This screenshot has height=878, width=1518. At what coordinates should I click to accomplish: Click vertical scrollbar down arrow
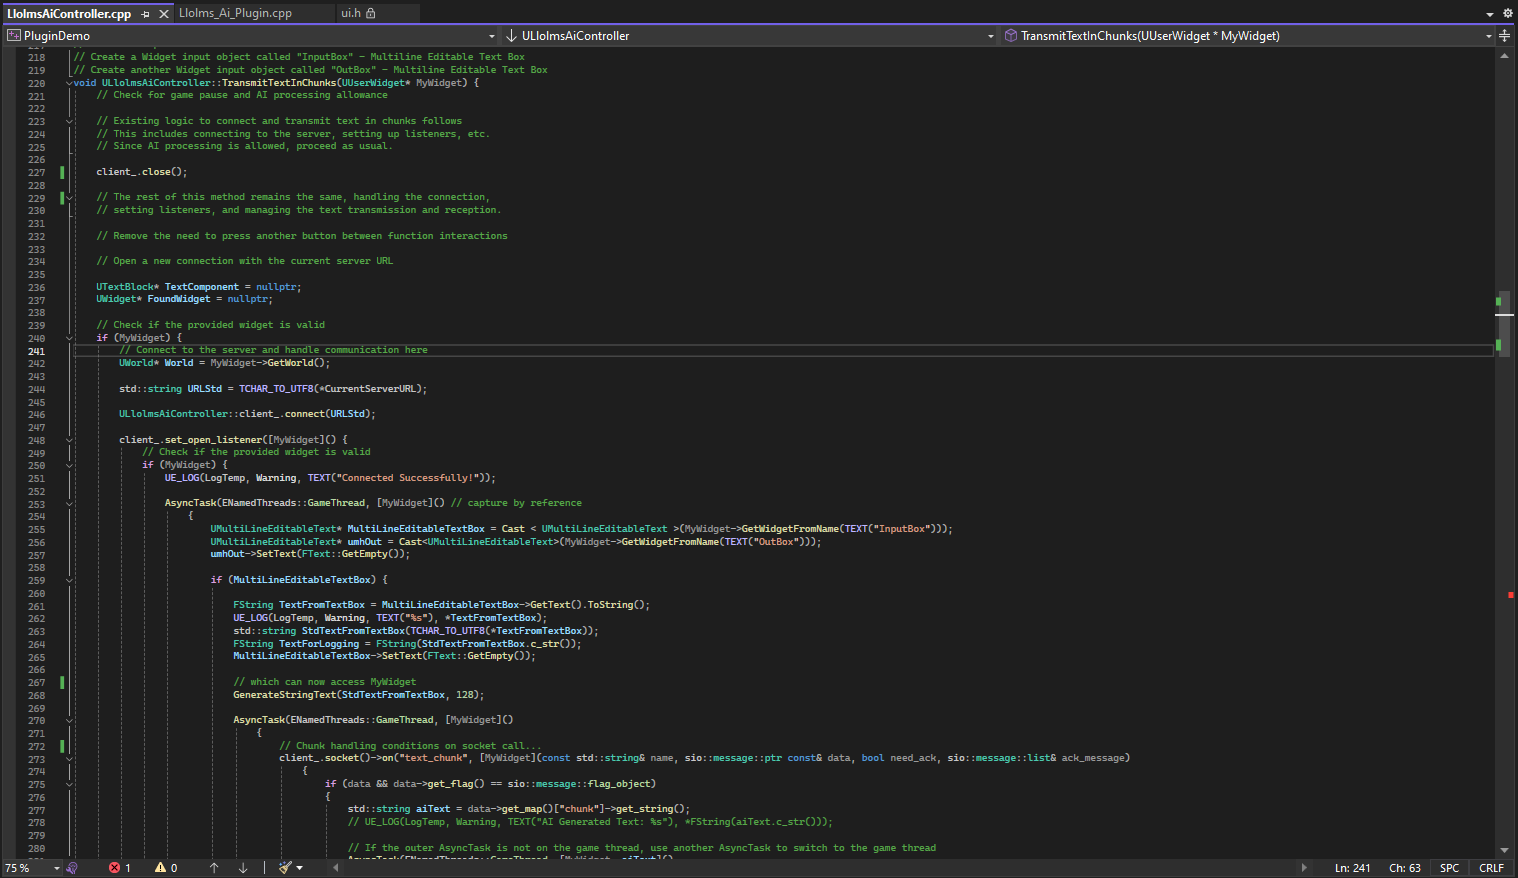click(1504, 850)
